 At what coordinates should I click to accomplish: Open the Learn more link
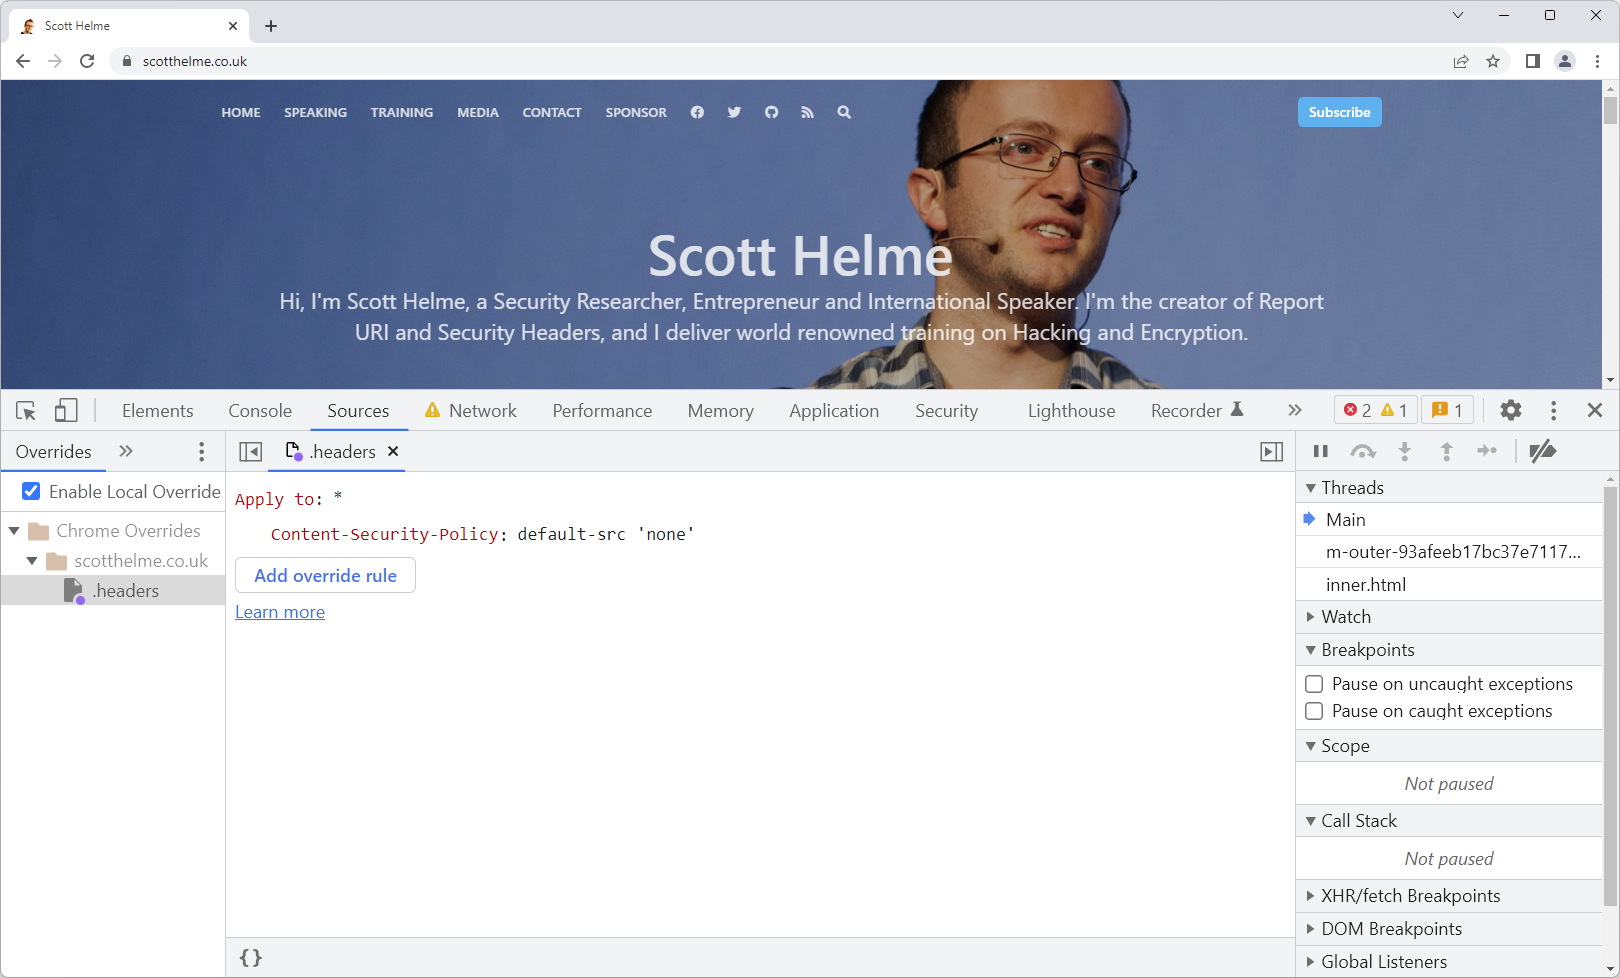point(280,612)
